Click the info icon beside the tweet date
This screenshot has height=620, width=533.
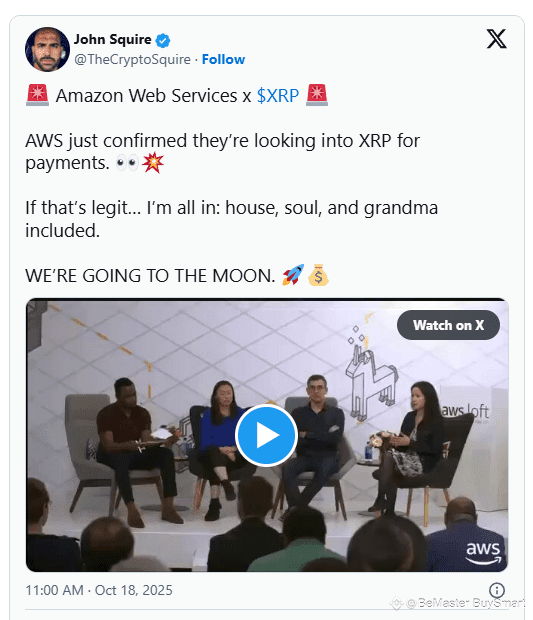[497, 590]
